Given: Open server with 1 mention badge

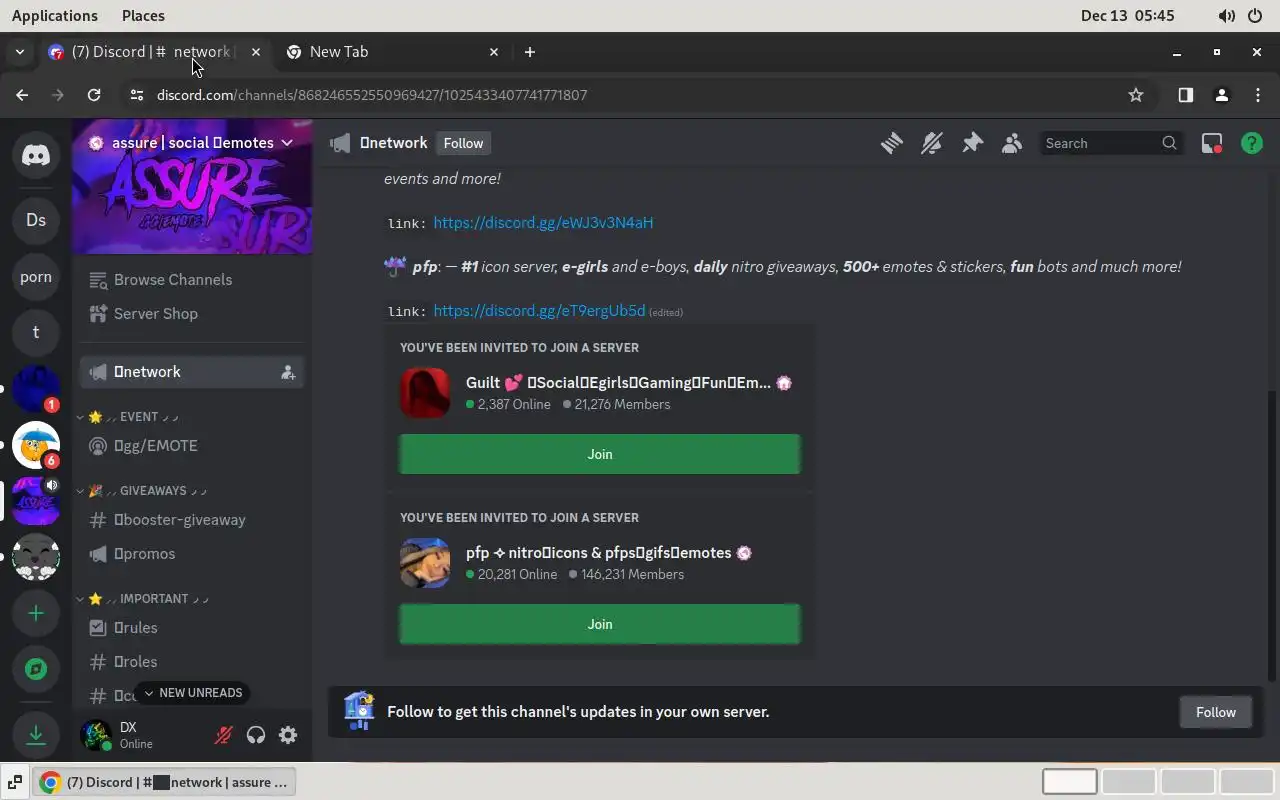Looking at the screenshot, I should point(36,389).
